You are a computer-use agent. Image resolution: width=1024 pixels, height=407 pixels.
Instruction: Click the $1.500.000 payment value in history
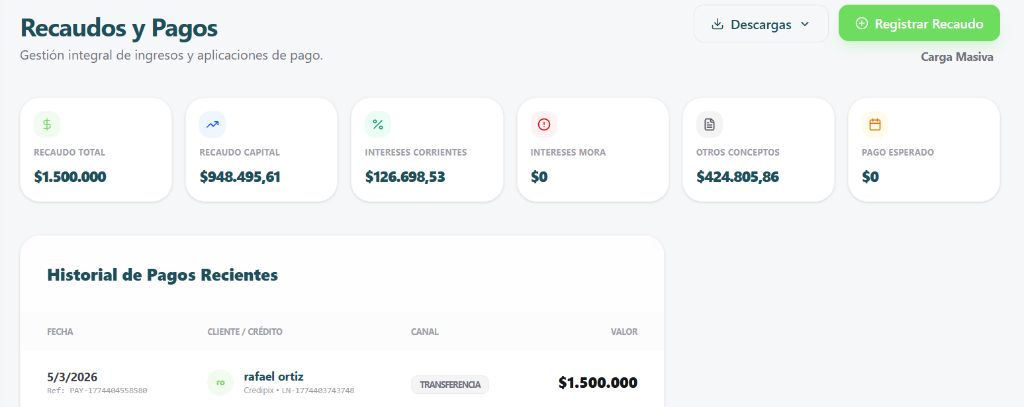point(597,382)
